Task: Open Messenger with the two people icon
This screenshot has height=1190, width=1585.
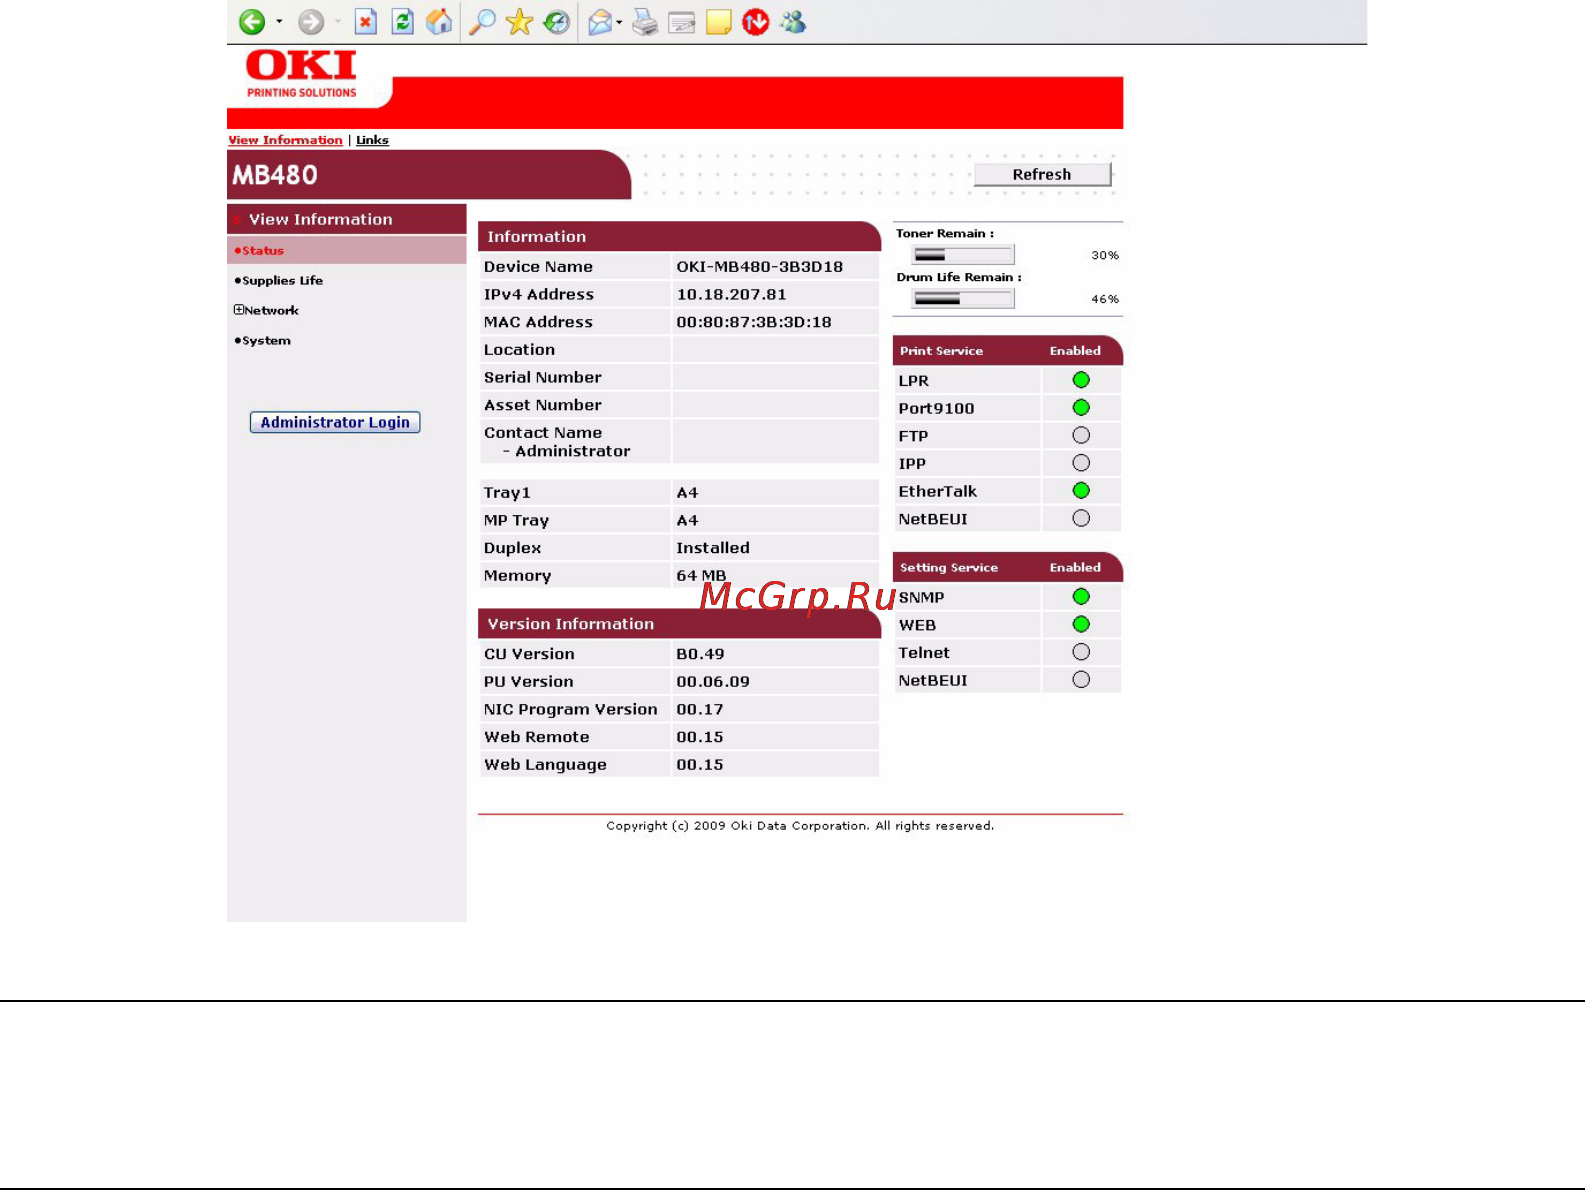Action: pyautogui.click(x=793, y=22)
